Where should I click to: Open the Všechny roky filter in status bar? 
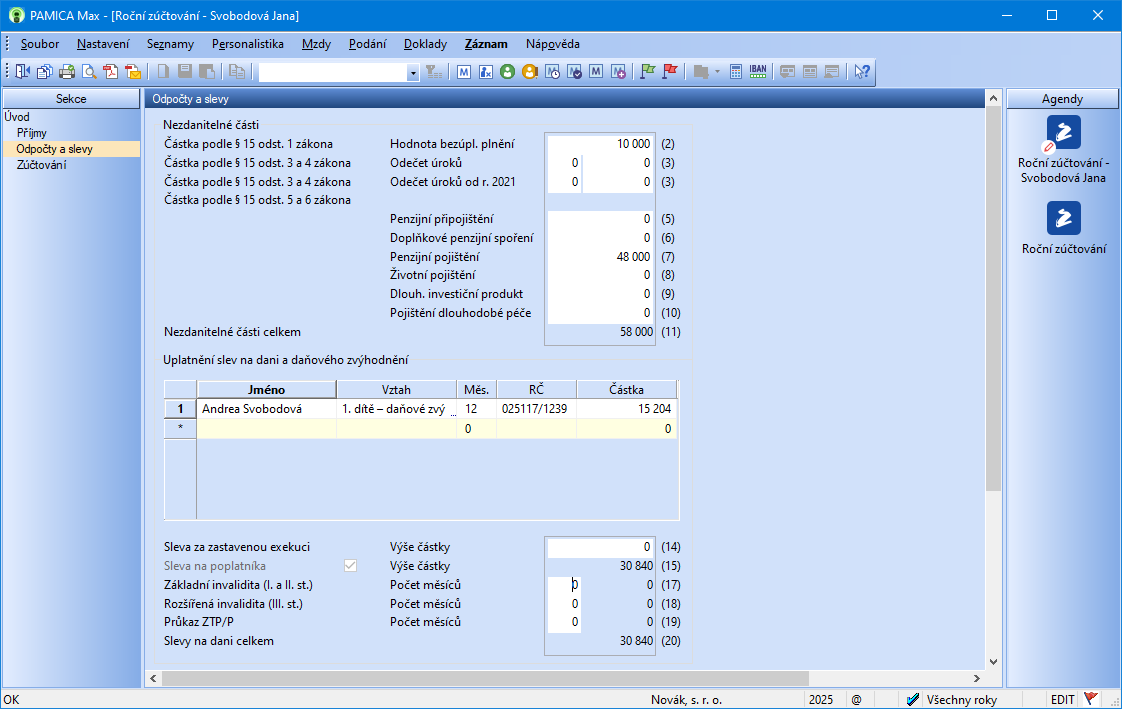pos(950,700)
